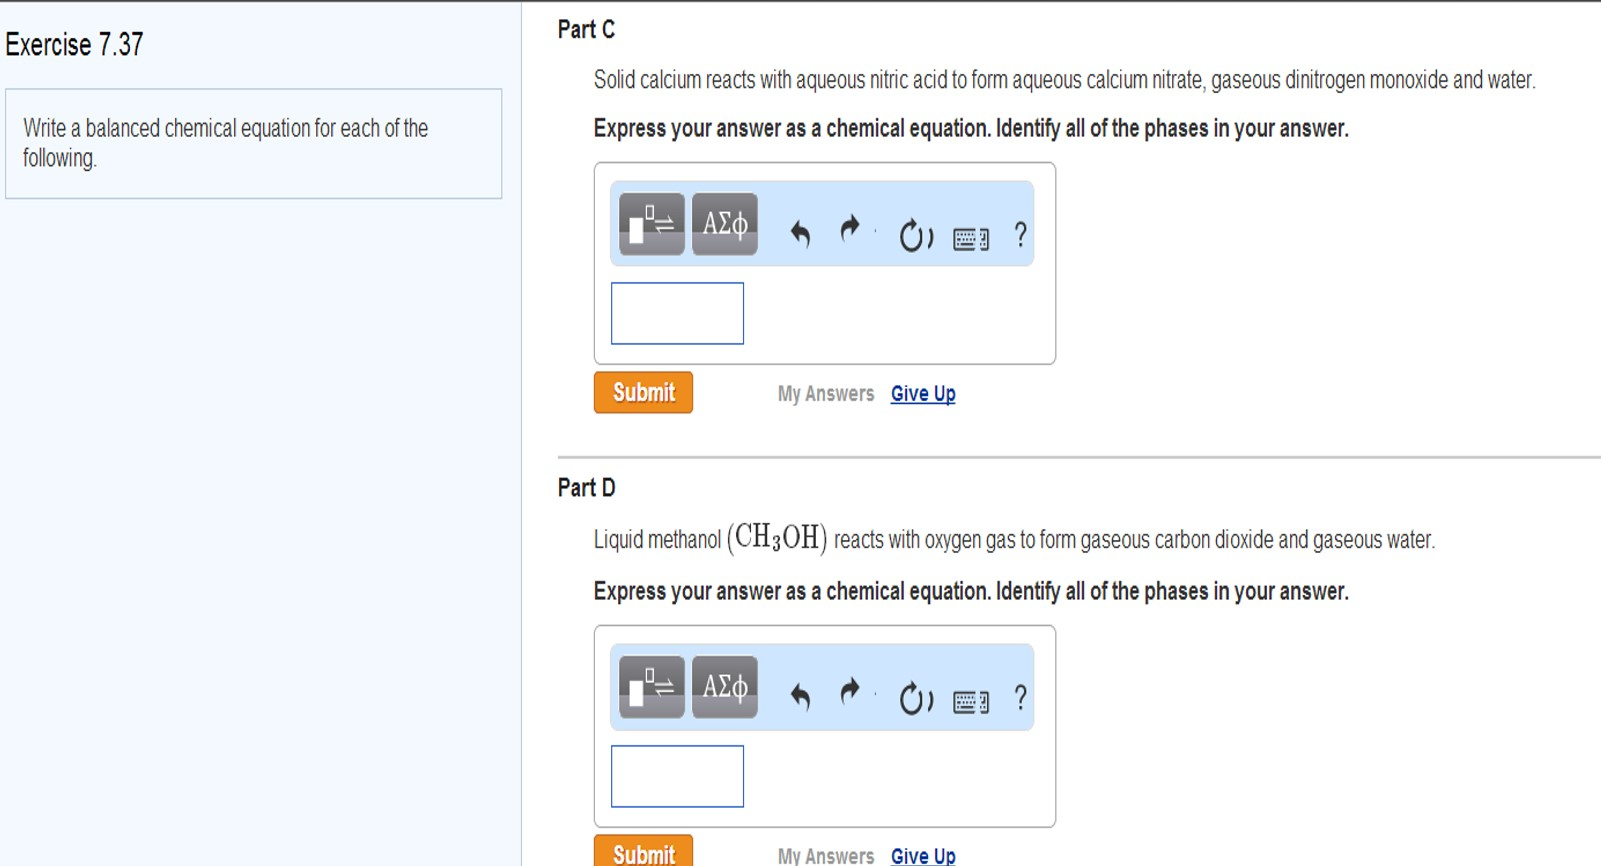Open the Greek symbols palette in Part D

(723, 686)
